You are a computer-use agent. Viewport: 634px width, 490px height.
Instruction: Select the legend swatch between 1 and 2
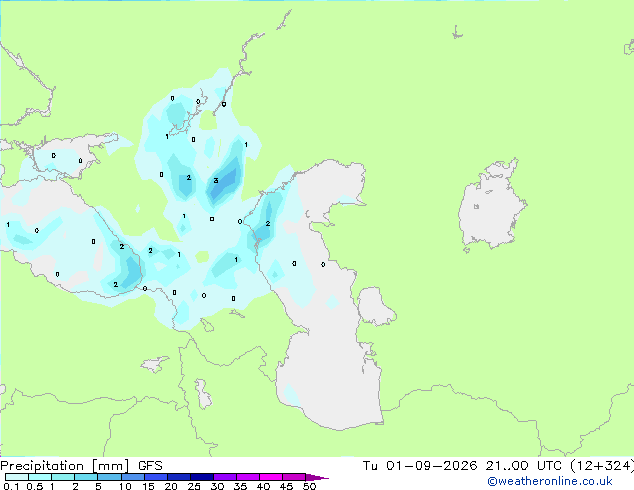pyautogui.click(x=63, y=477)
